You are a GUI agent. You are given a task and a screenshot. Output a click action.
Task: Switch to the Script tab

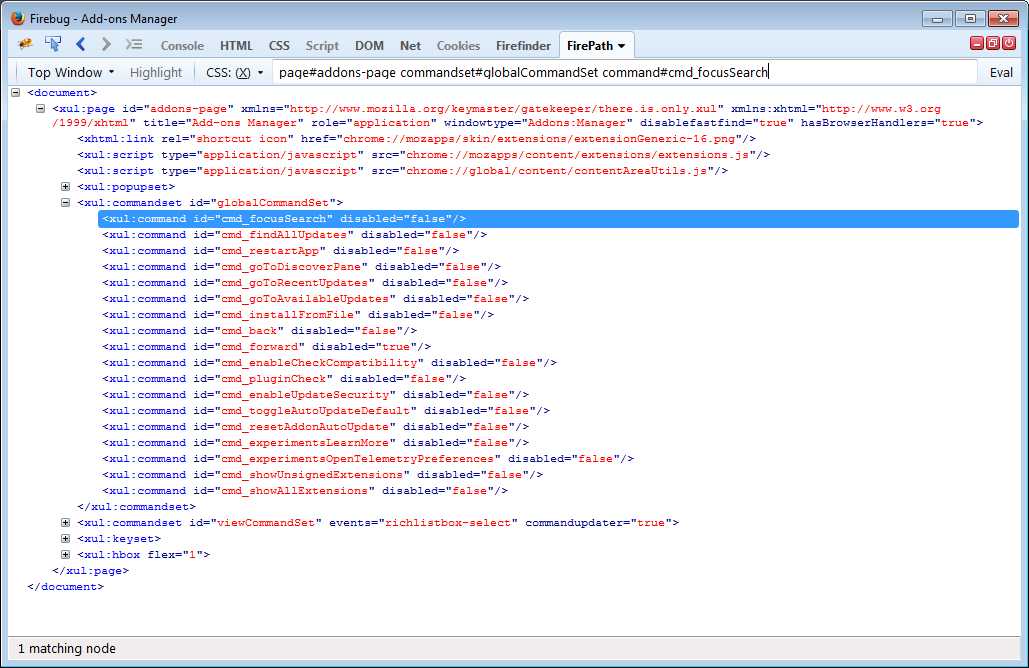pyautogui.click(x=322, y=45)
